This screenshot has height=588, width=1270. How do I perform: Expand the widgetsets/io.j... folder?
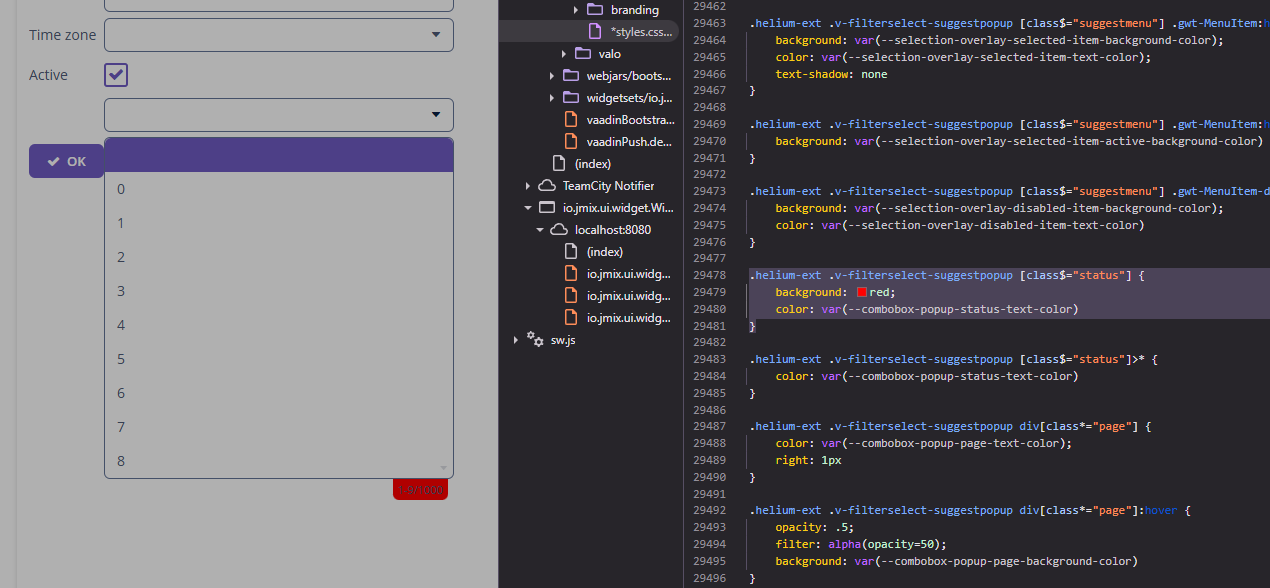pyautogui.click(x=552, y=98)
